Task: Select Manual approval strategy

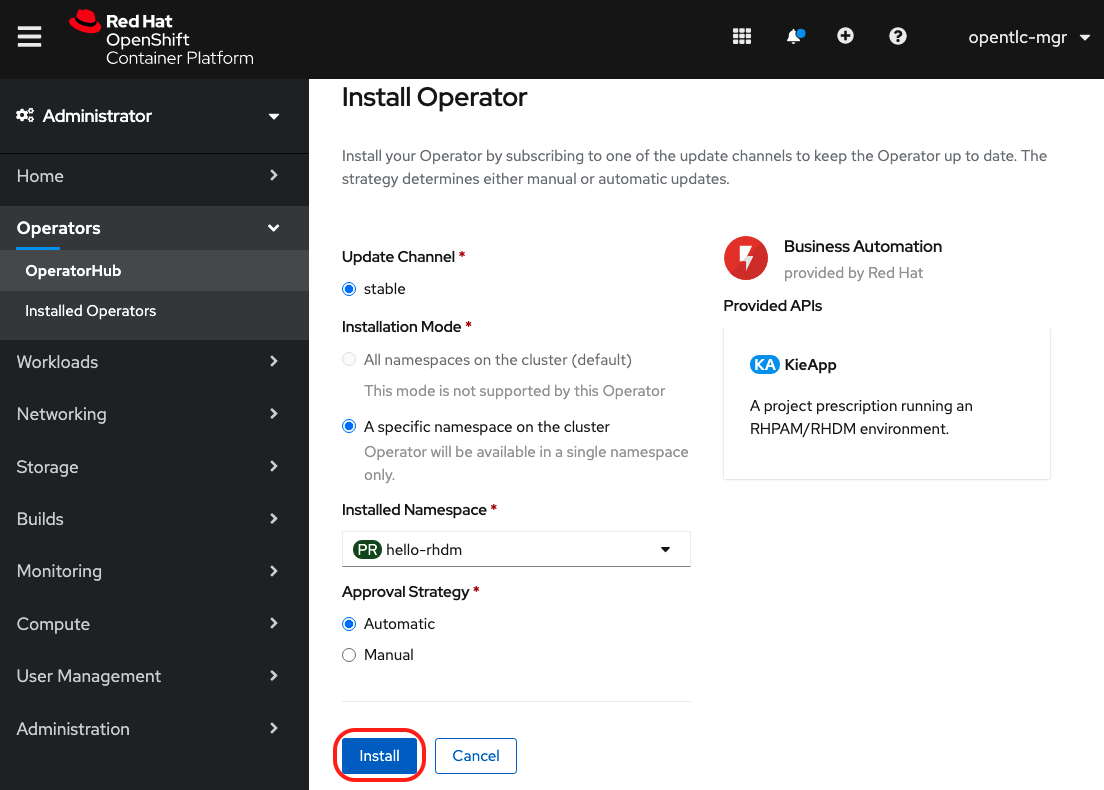Action: [349, 655]
